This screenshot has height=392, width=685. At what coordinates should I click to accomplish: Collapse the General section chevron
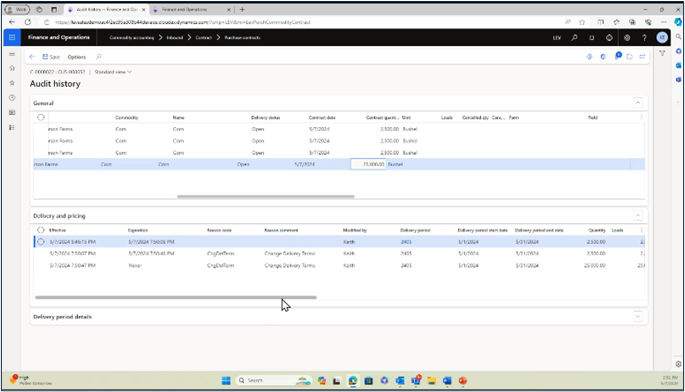pos(638,103)
